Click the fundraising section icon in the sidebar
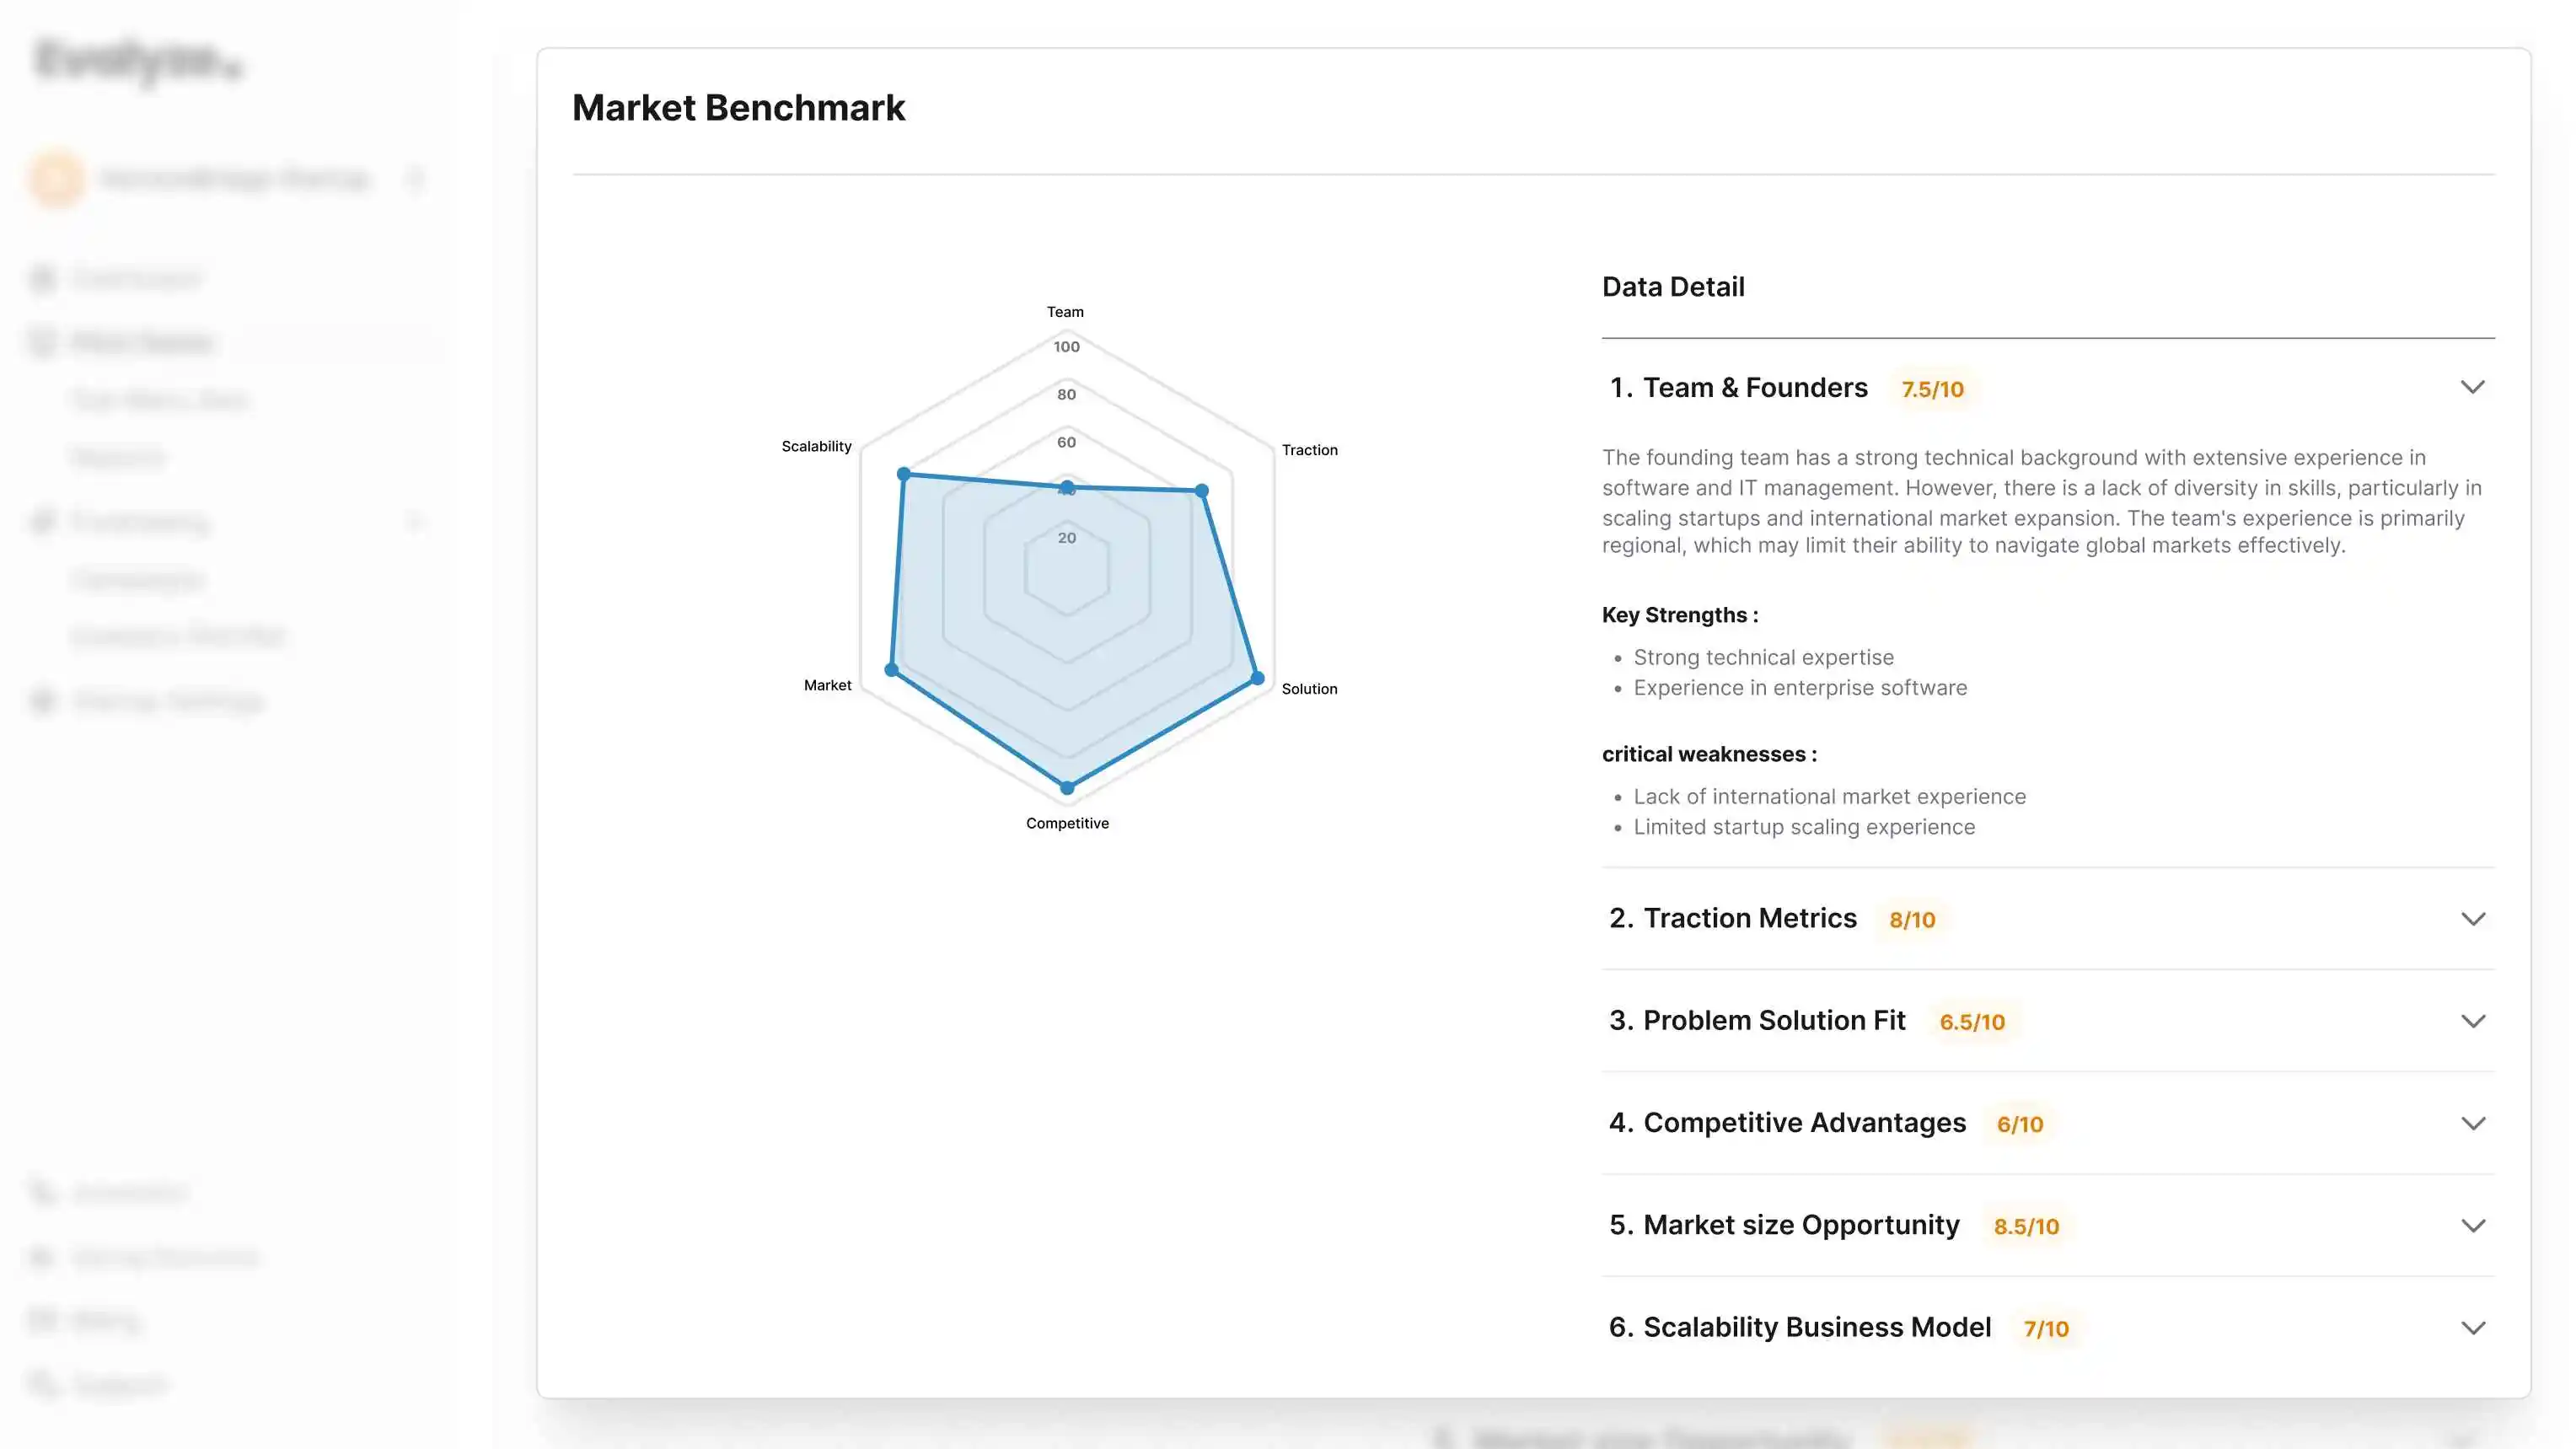The width and height of the screenshot is (2576, 1449). [42, 521]
